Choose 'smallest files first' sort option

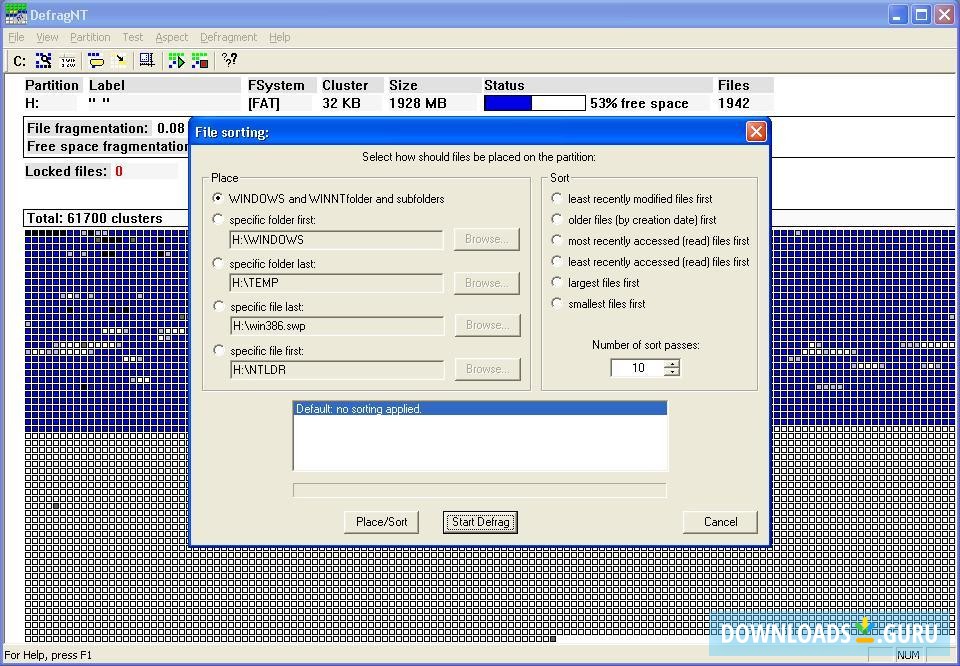pyautogui.click(x=557, y=304)
